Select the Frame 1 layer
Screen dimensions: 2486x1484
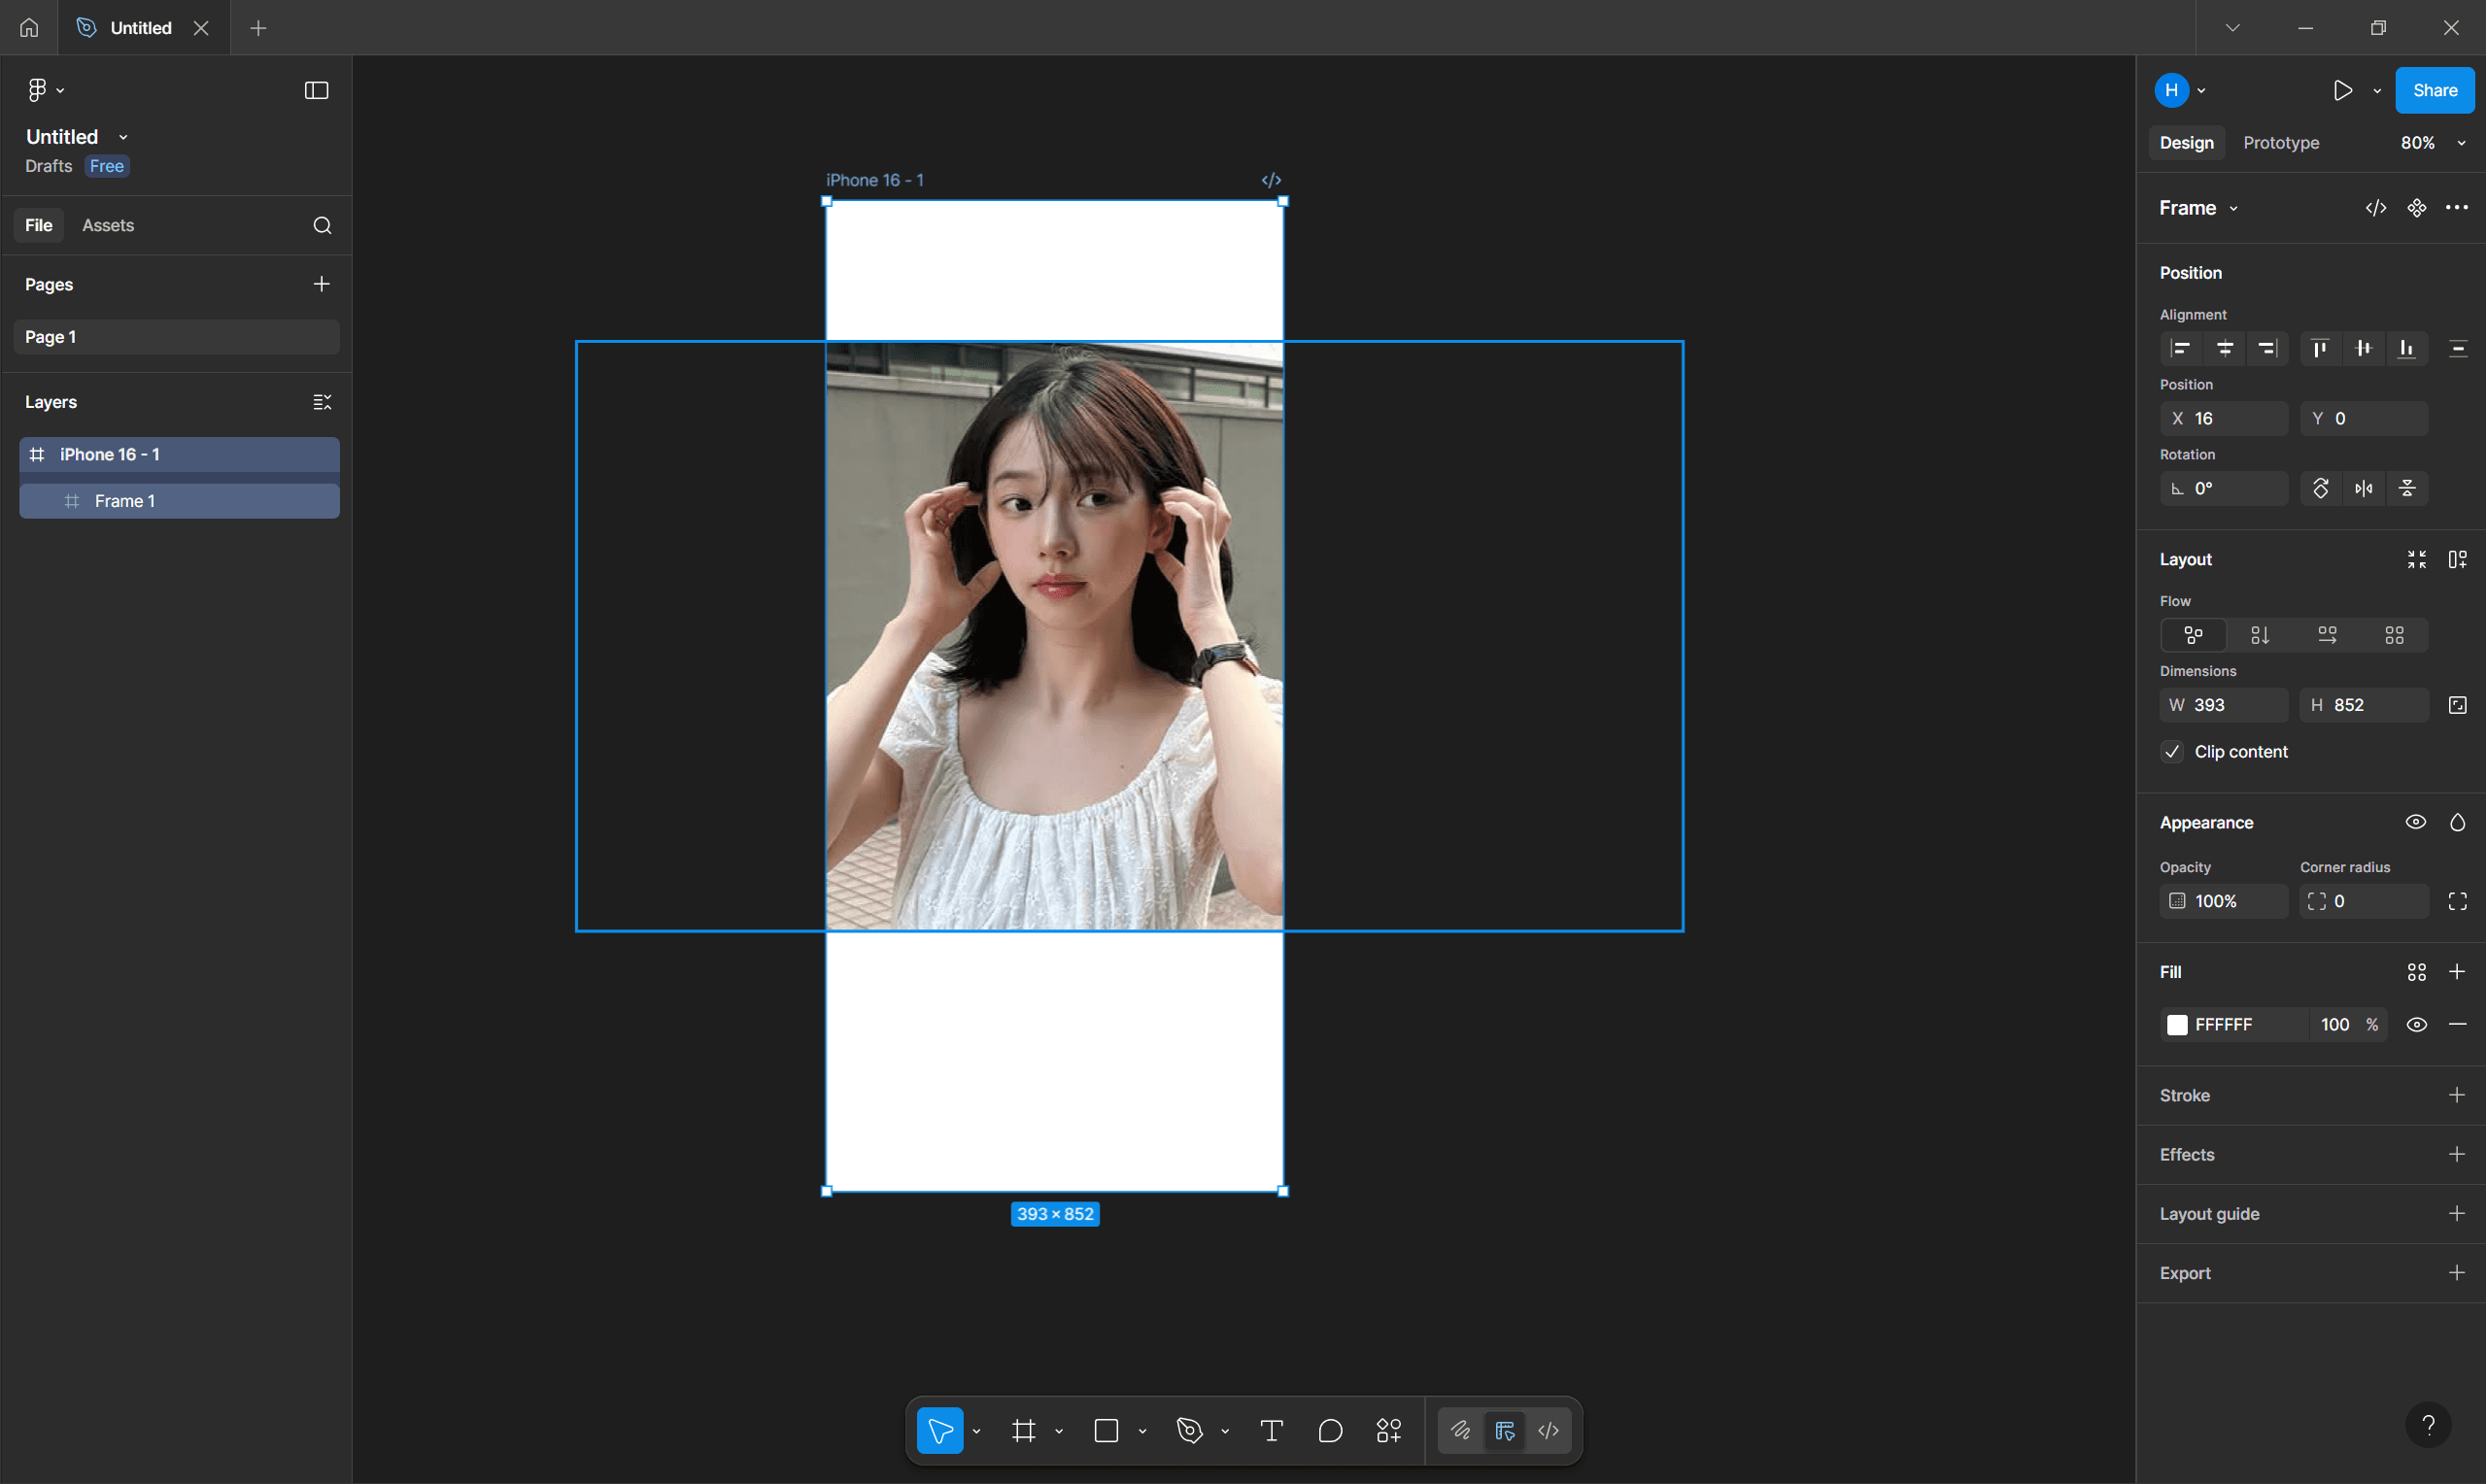click(125, 501)
